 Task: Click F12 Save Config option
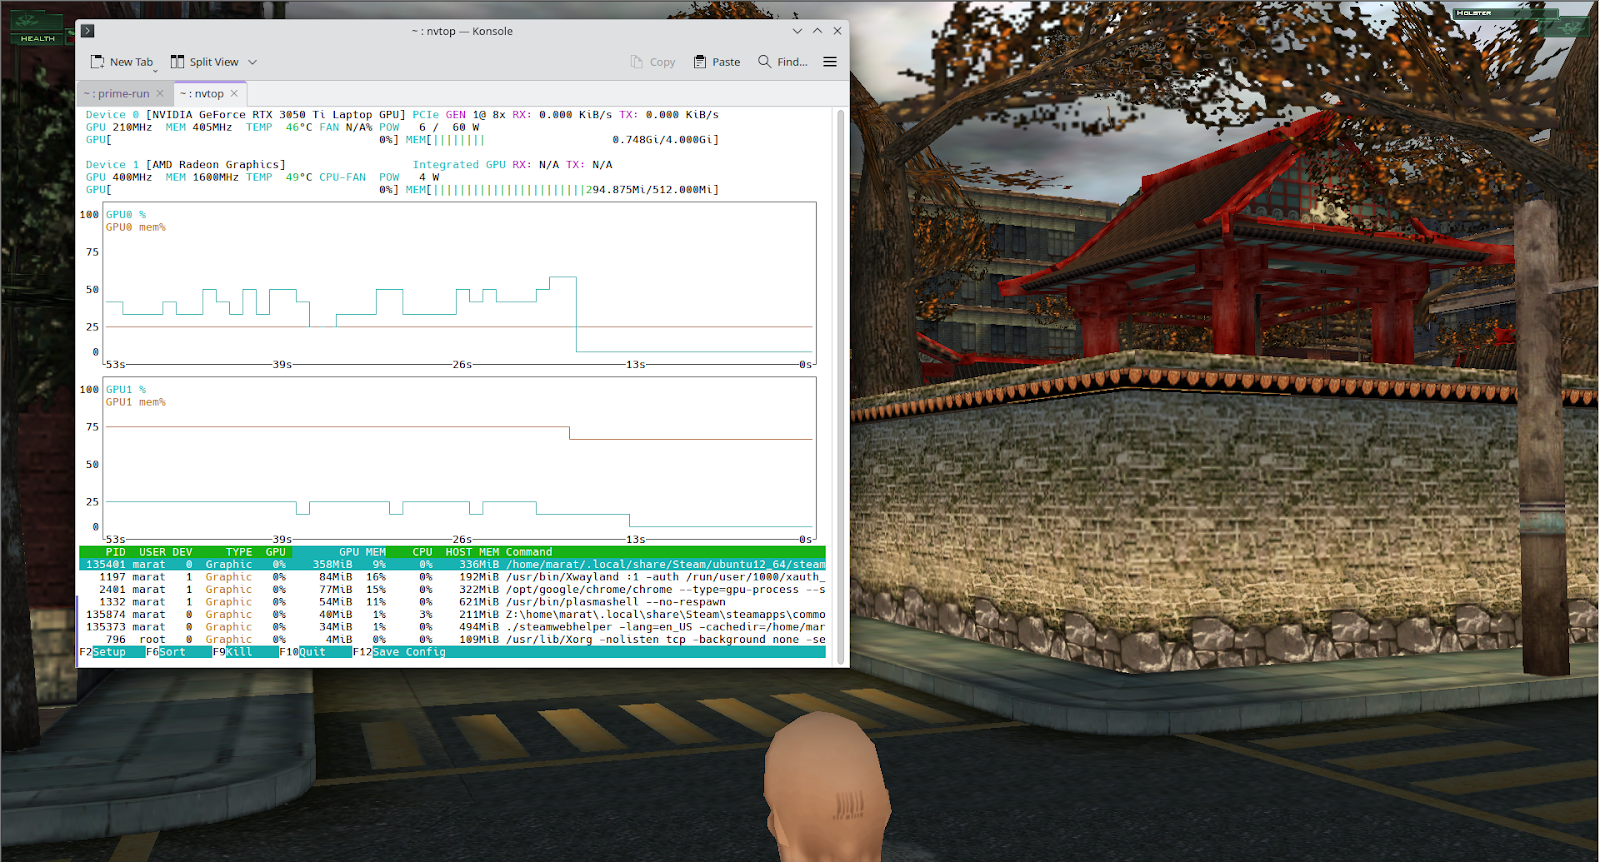click(400, 652)
